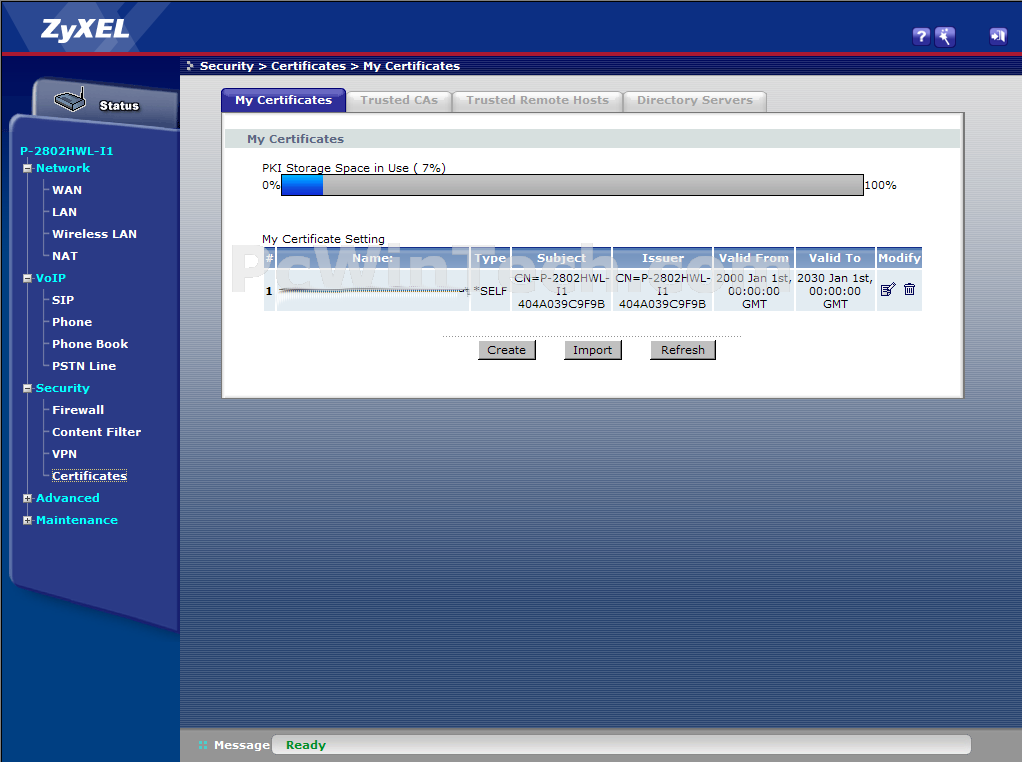1022x762 pixels.
Task: Click the Ready message field
Action: pos(621,745)
